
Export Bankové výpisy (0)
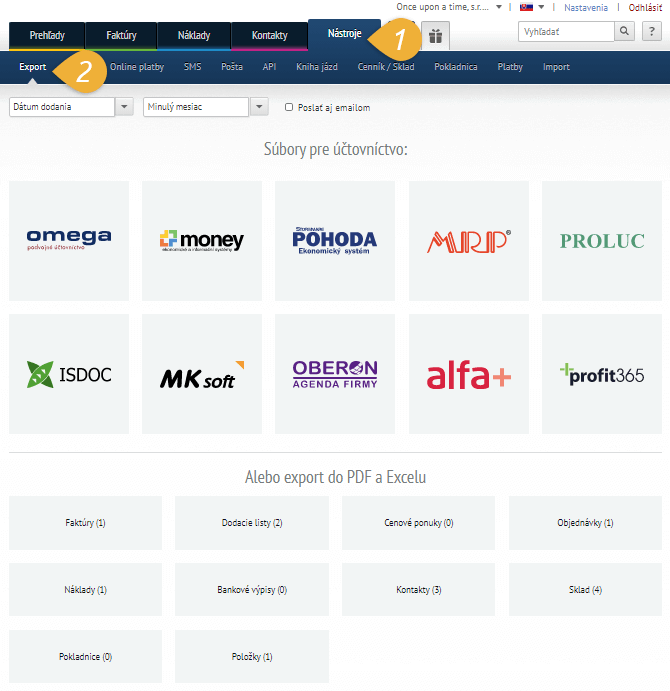tap(252, 590)
